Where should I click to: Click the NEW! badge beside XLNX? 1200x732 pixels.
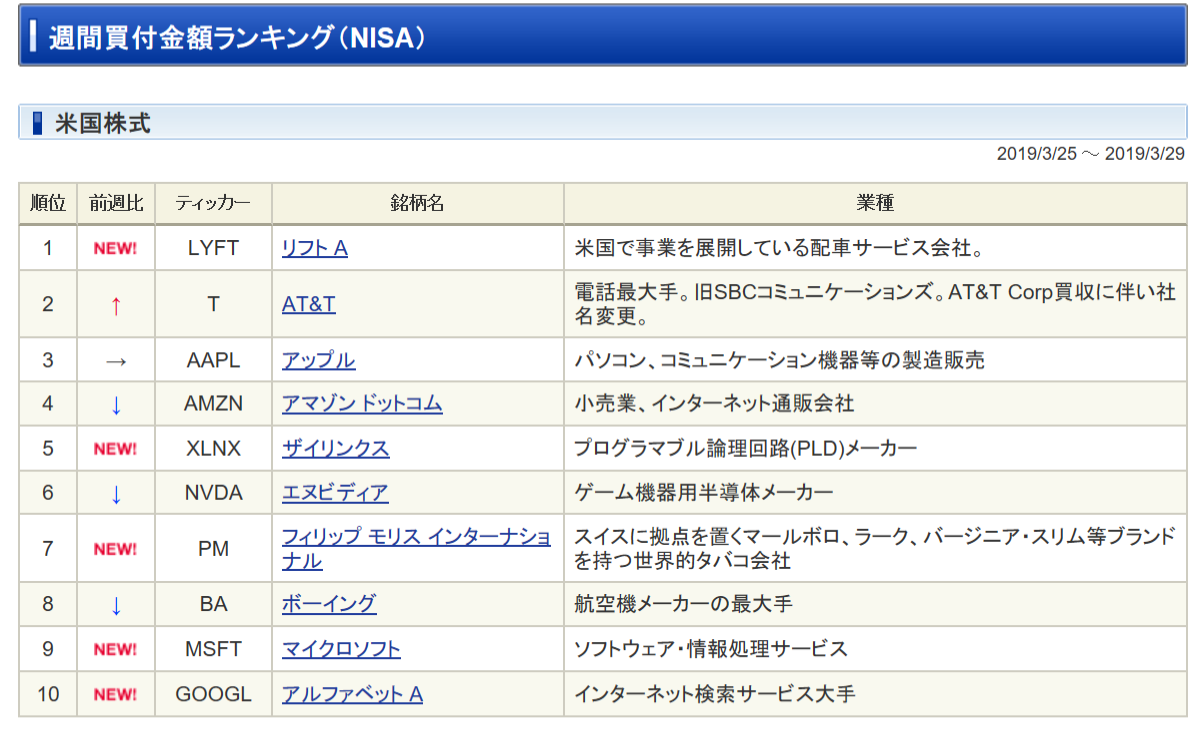point(115,450)
